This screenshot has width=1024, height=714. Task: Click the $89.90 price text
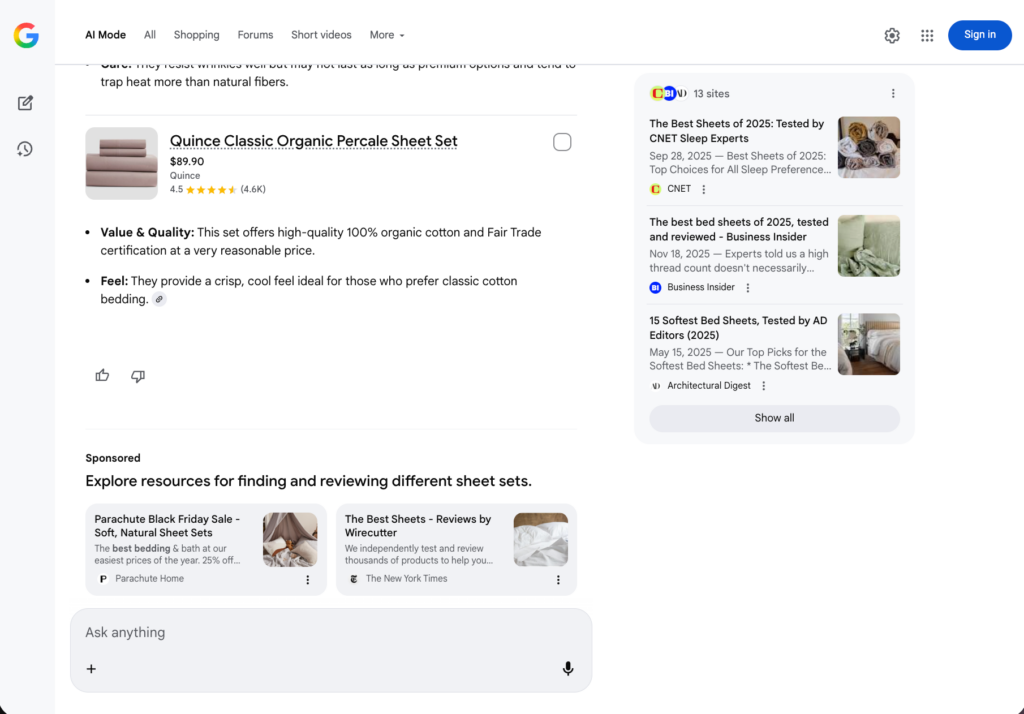[187, 161]
